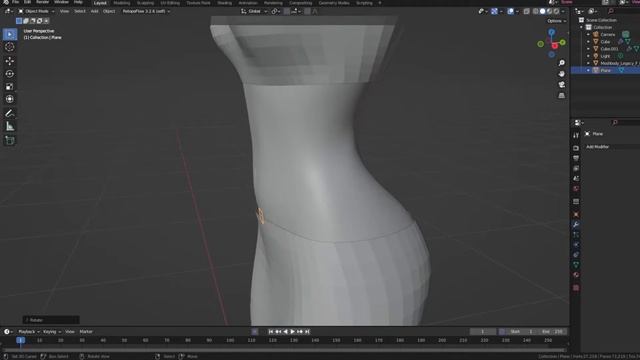Switch perspective/orthographic grid icon
640x360 pixels.
click(562, 96)
